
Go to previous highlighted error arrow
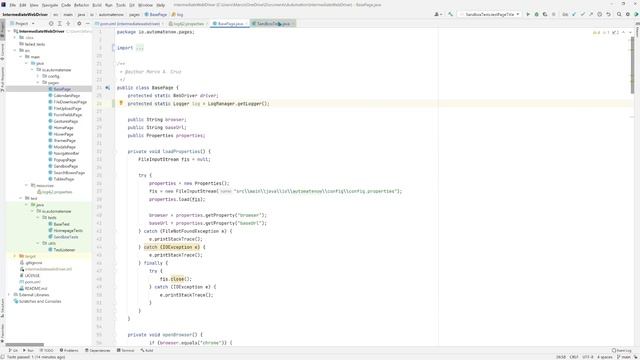pos(623,32)
